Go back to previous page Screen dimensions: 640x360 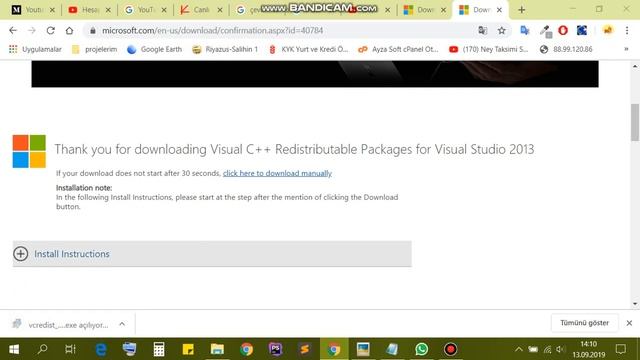[13, 31]
